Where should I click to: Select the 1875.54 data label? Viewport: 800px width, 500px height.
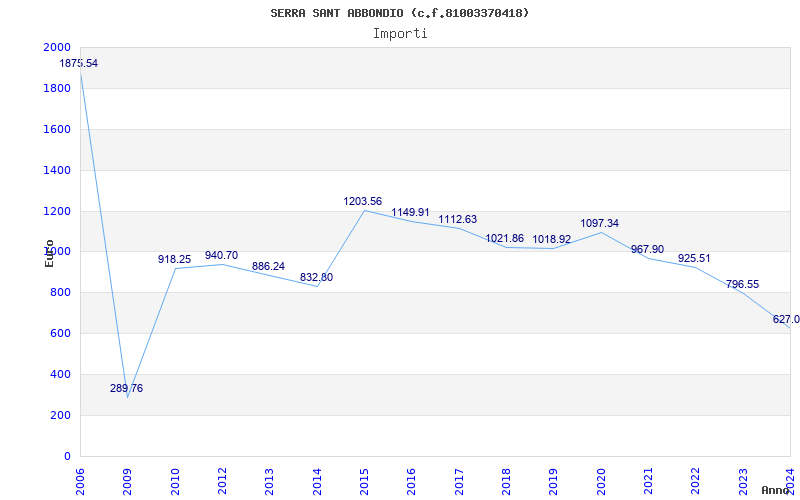(x=79, y=64)
